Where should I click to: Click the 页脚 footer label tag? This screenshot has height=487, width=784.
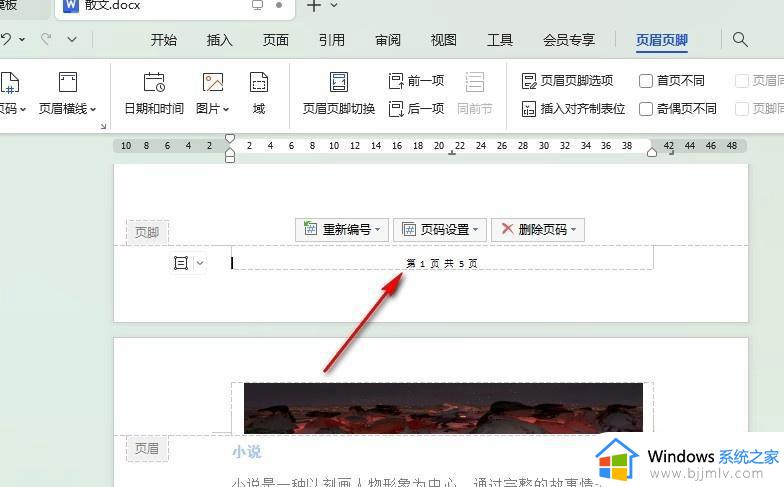point(147,232)
